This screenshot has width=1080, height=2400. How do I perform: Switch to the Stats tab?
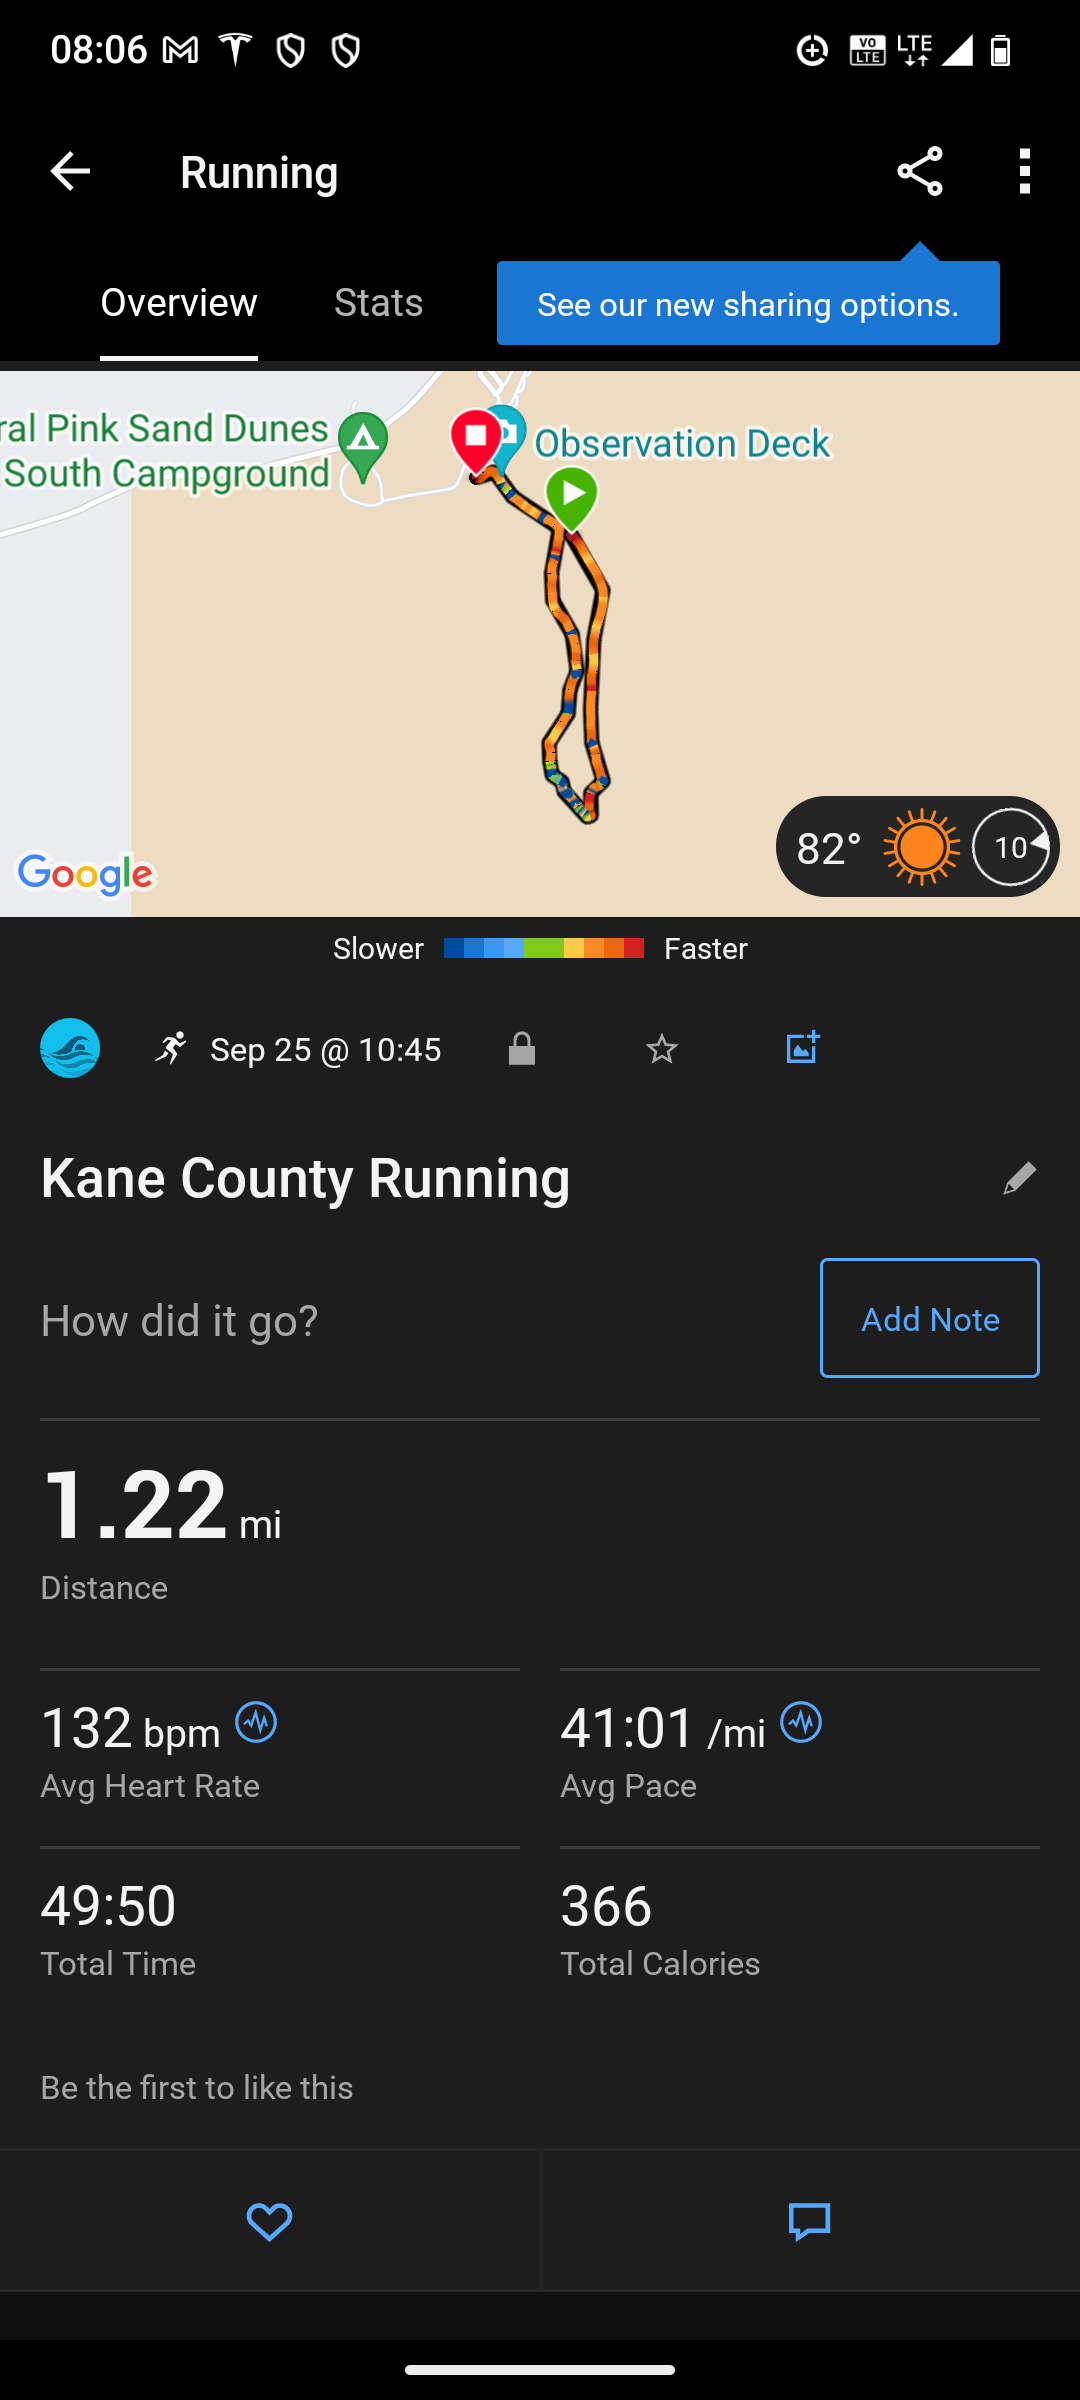coord(378,303)
